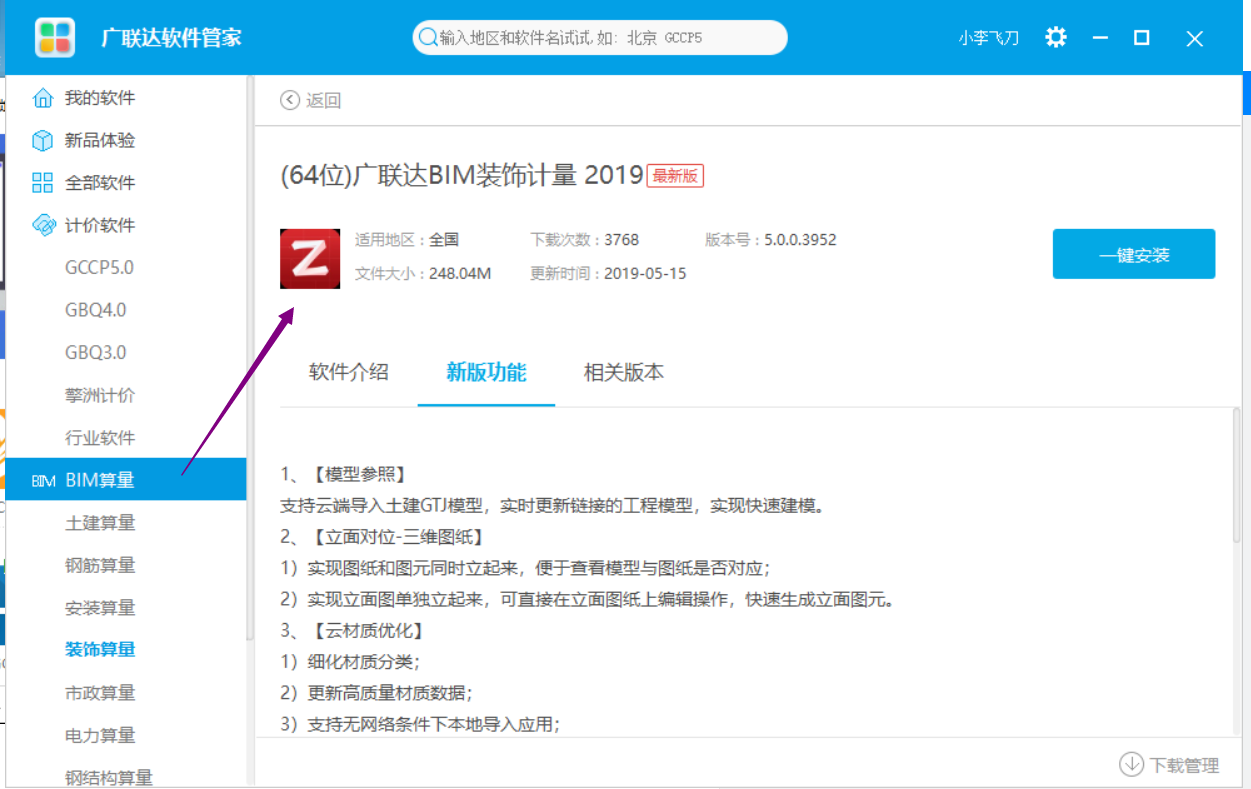The image size is (1251, 789).
Task: Click the search magnifier icon
Action: click(x=428, y=38)
